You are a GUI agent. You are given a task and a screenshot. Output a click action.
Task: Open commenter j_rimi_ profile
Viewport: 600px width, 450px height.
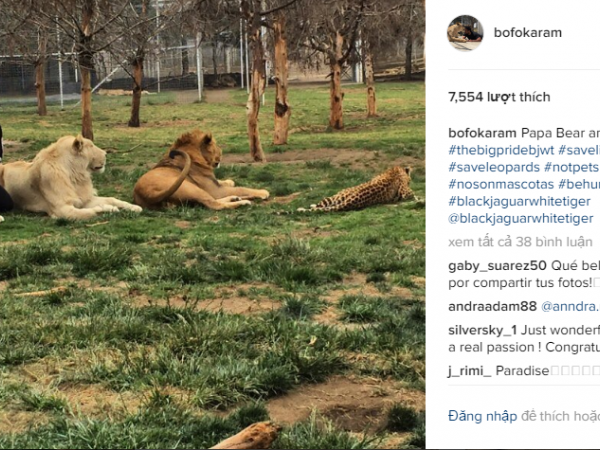pyautogui.click(x=470, y=371)
